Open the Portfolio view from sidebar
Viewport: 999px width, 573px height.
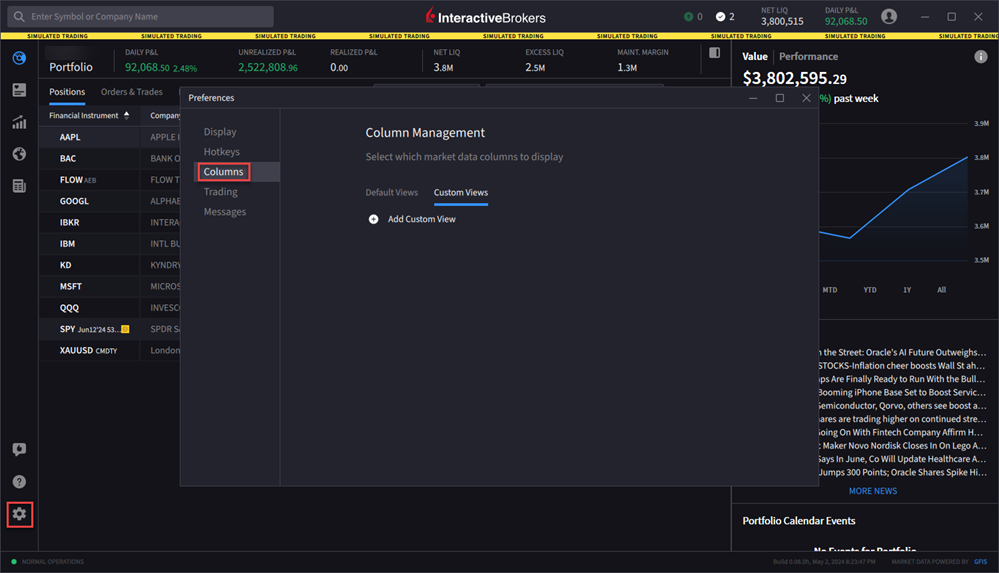tap(19, 58)
